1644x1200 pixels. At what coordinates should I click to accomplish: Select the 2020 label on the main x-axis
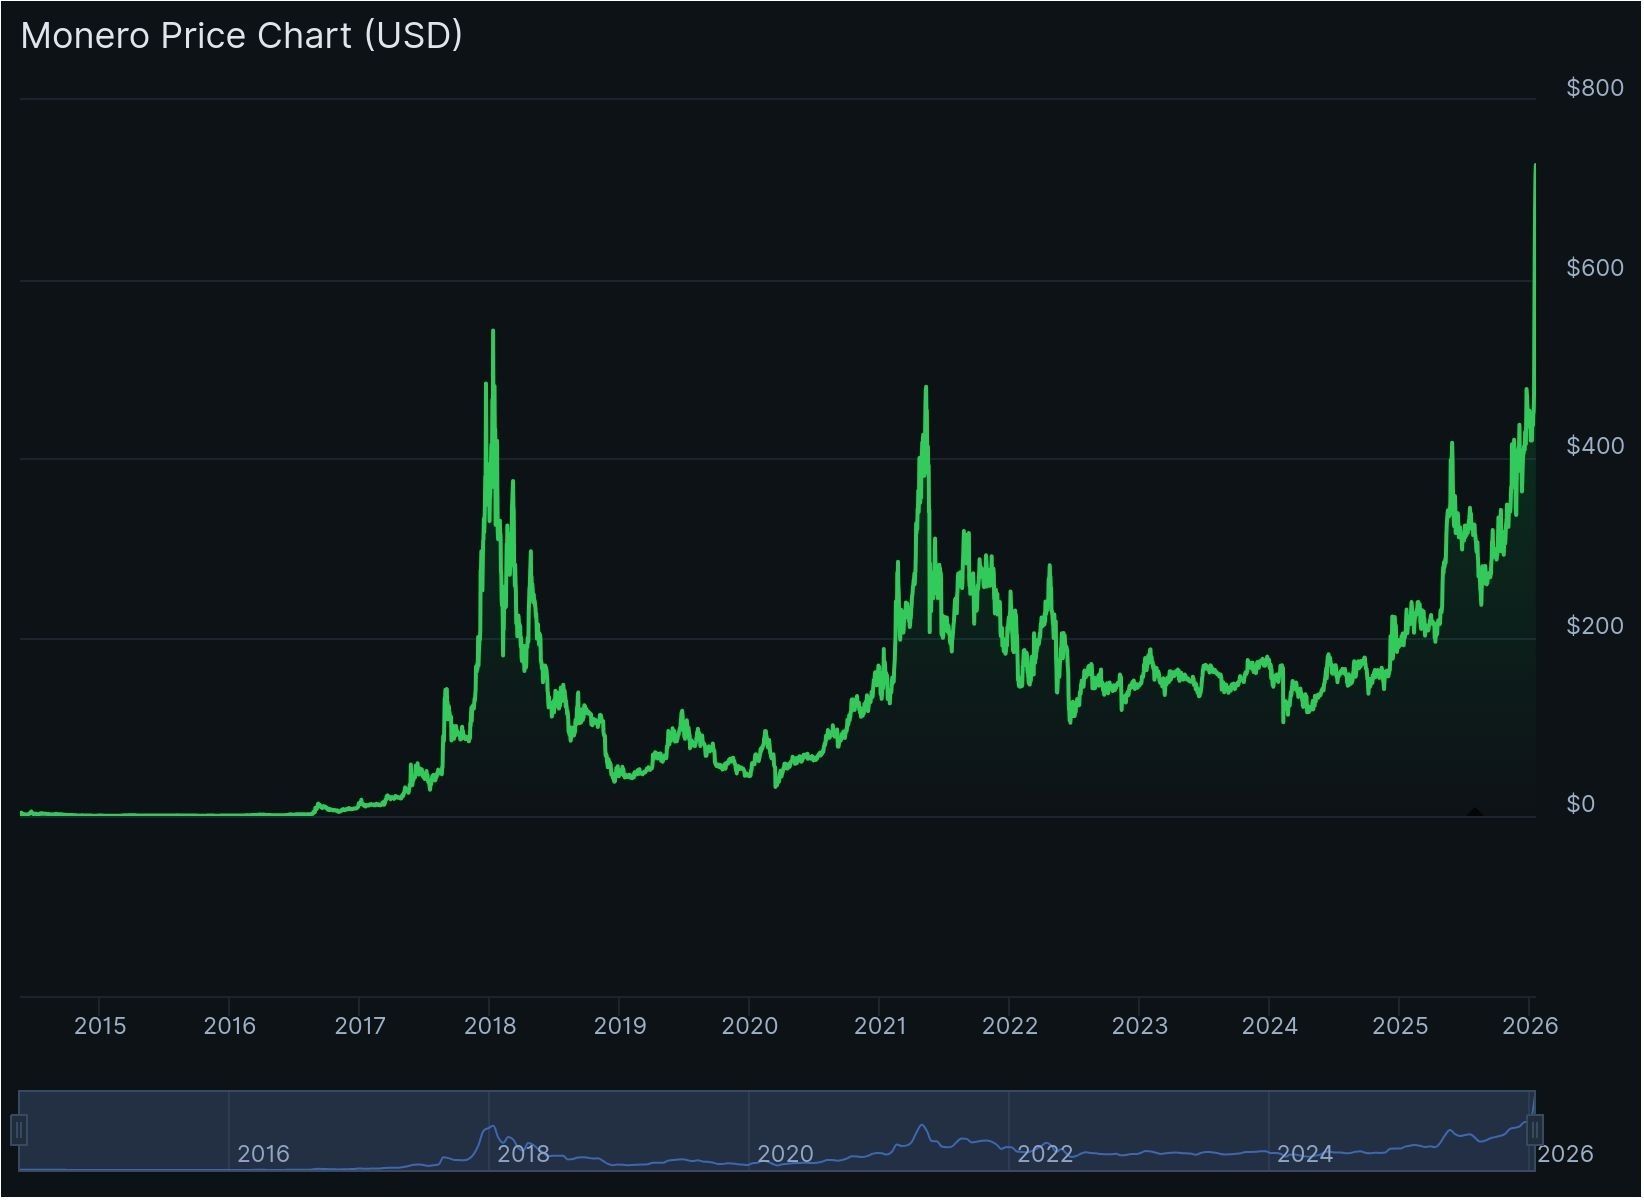(750, 1026)
